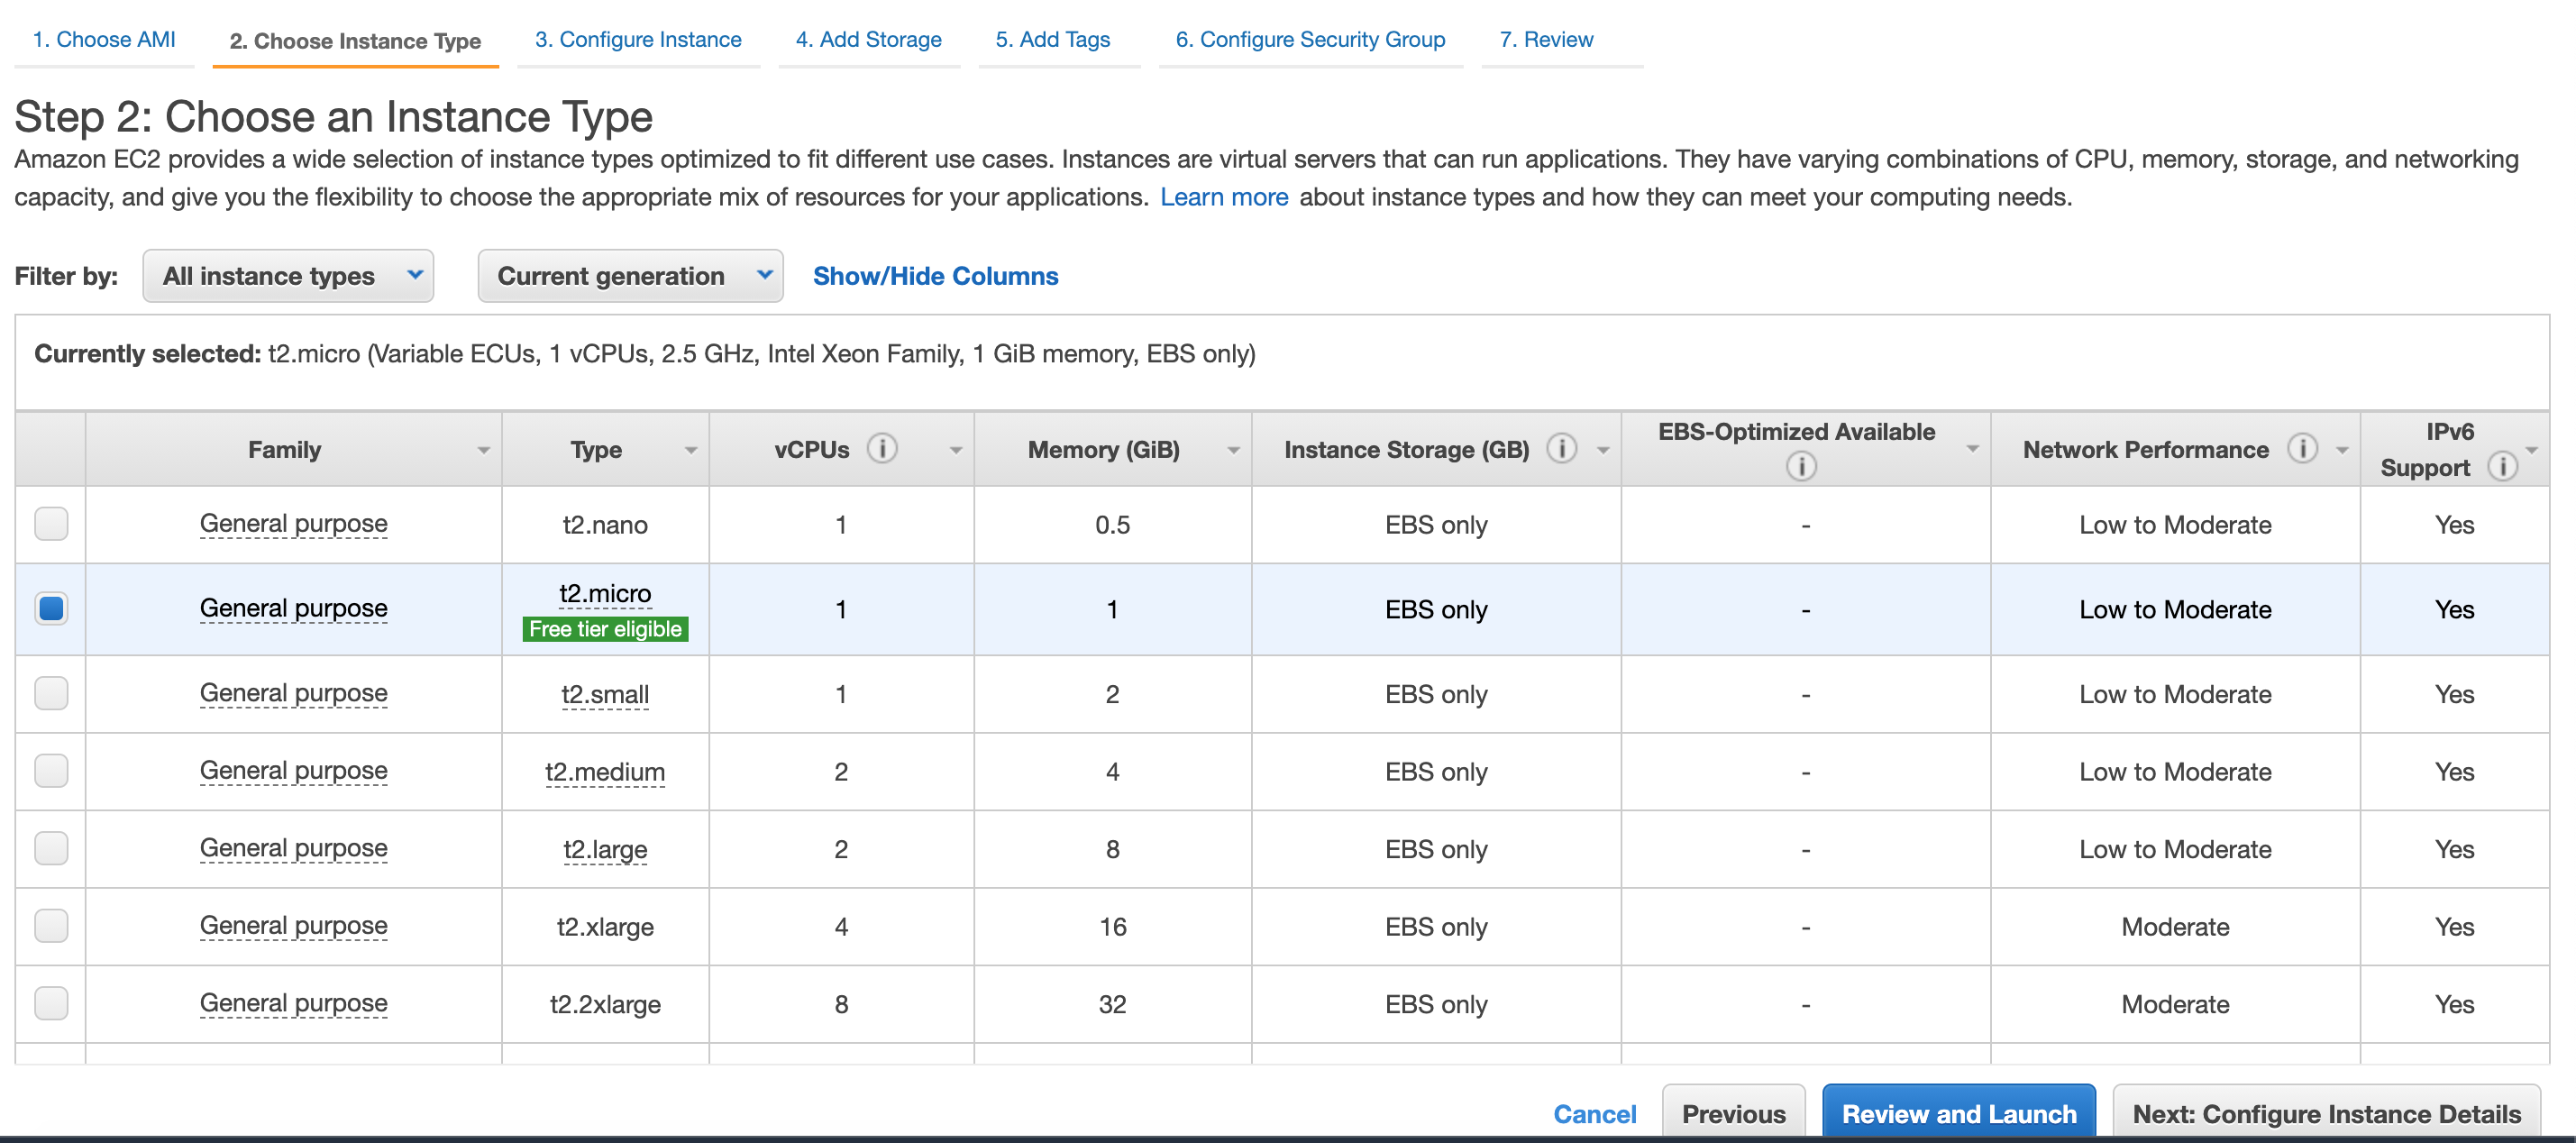The width and height of the screenshot is (2576, 1143).
Task: Click the vCPUs info icon
Action: click(x=882, y=449)
